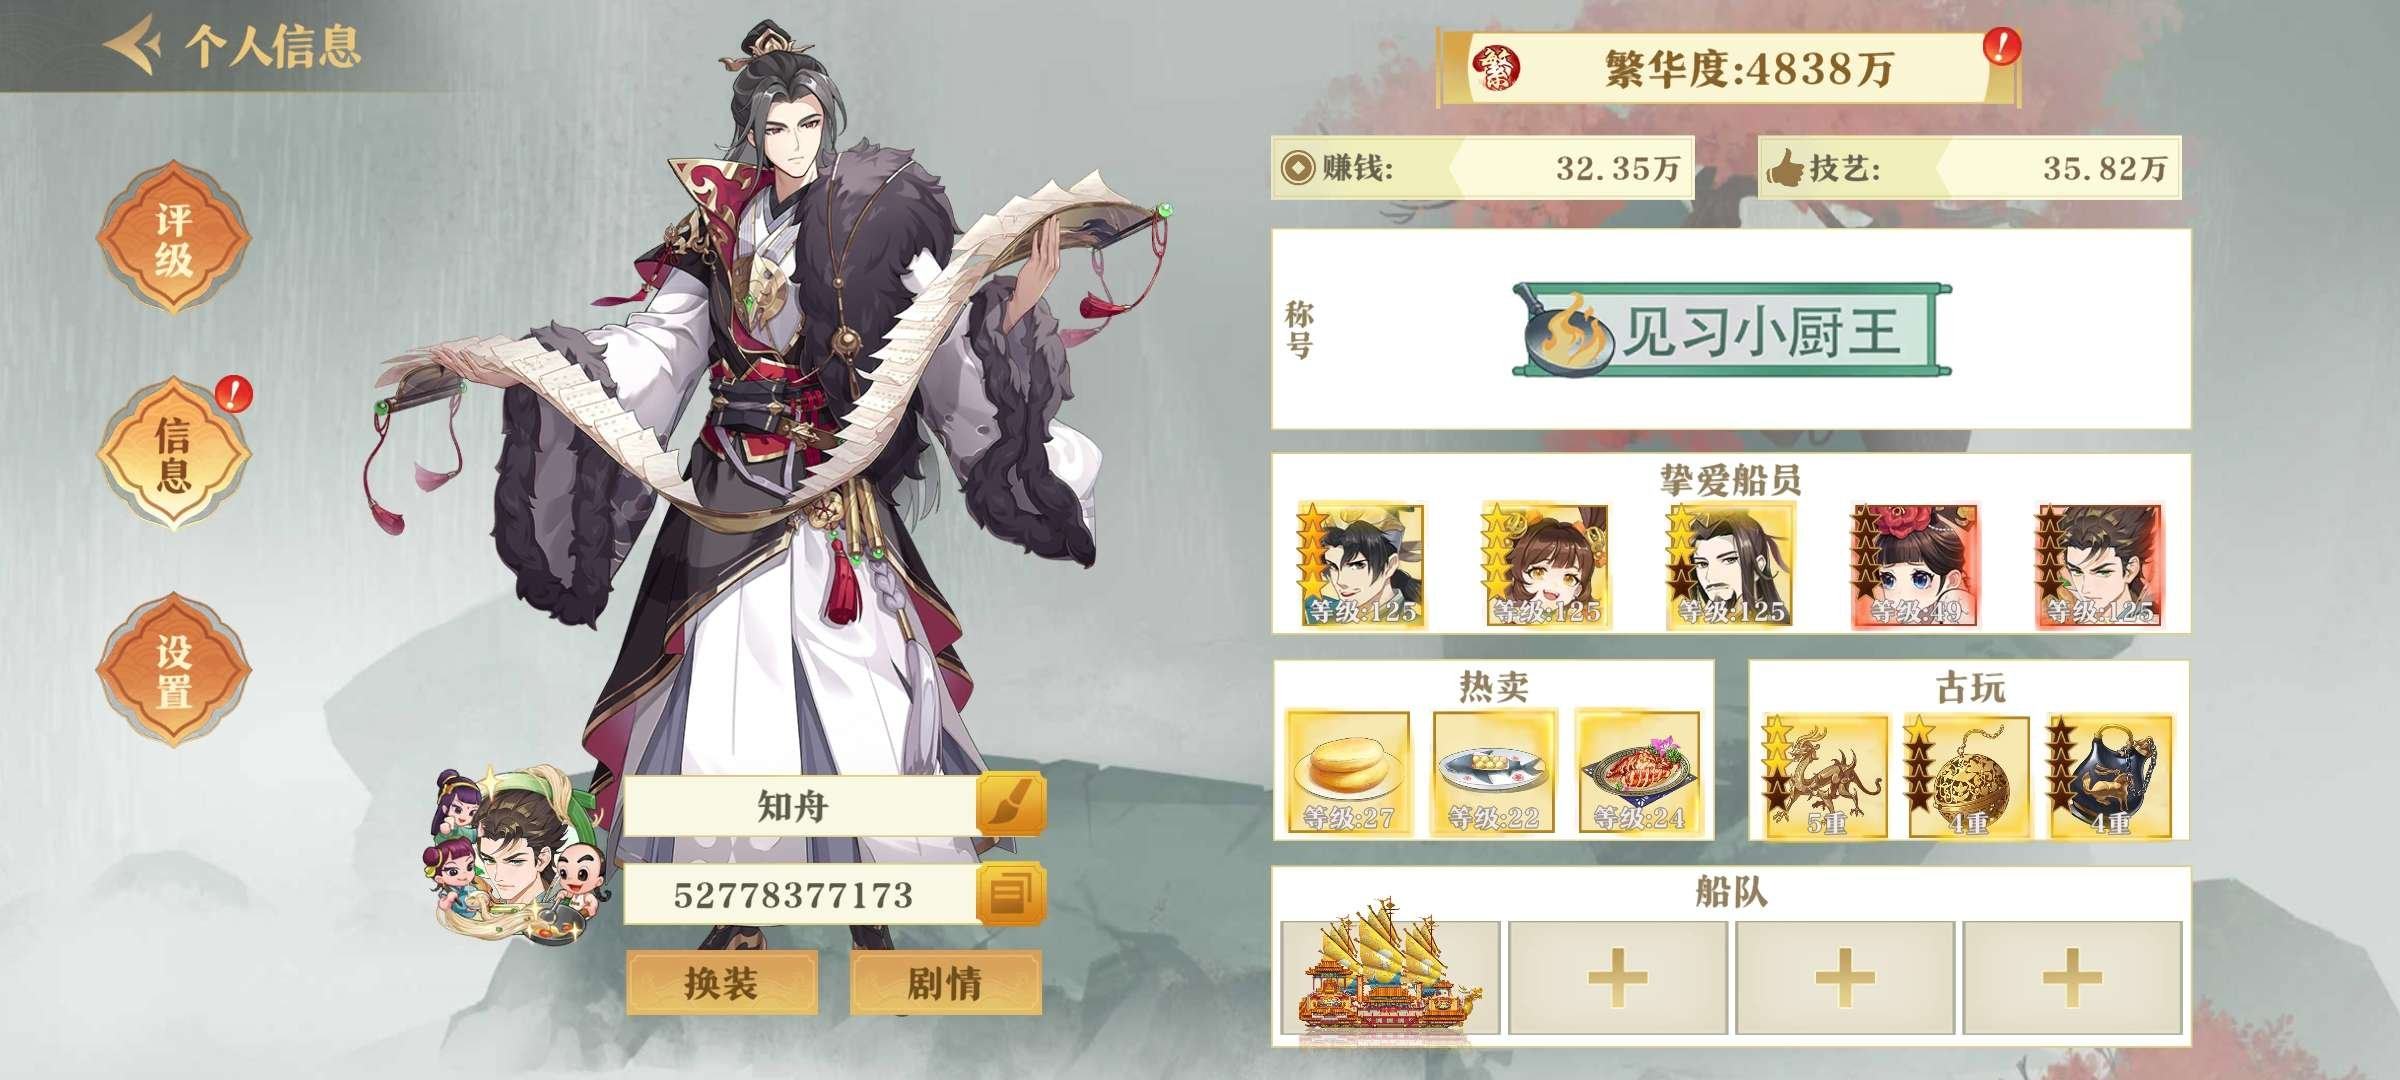
Task: Go back using the arrow beside 个人信息
Action: 134,45
